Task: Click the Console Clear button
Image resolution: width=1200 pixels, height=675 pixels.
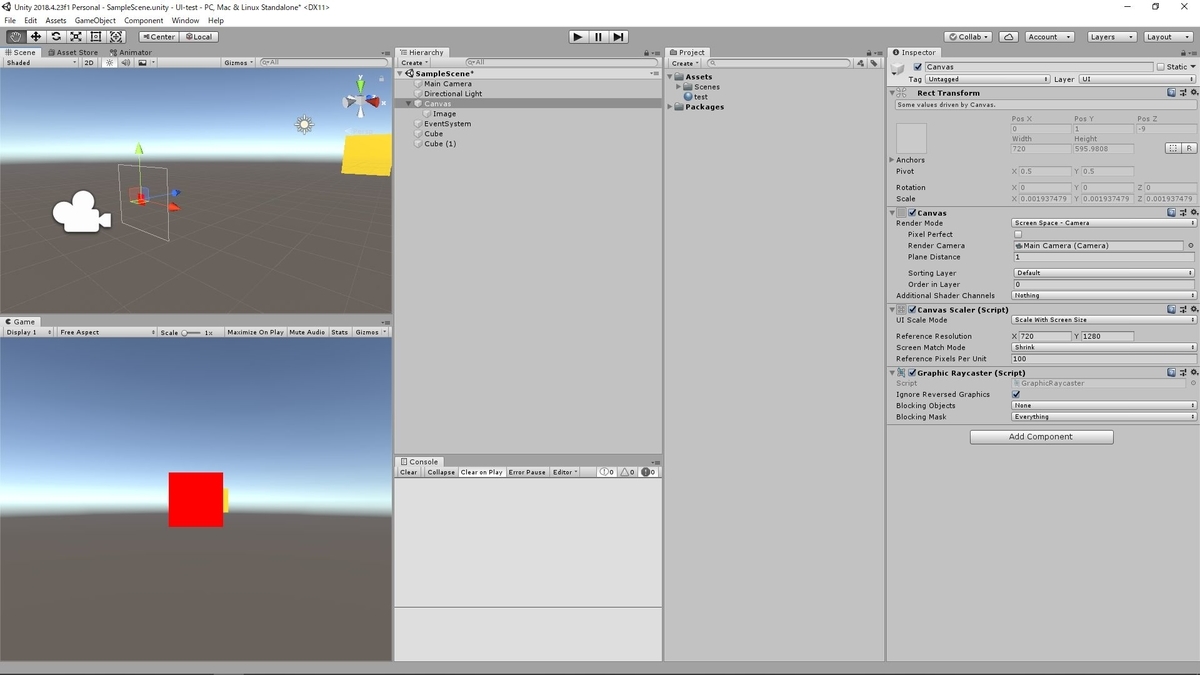Action: (x=409, y=472)
